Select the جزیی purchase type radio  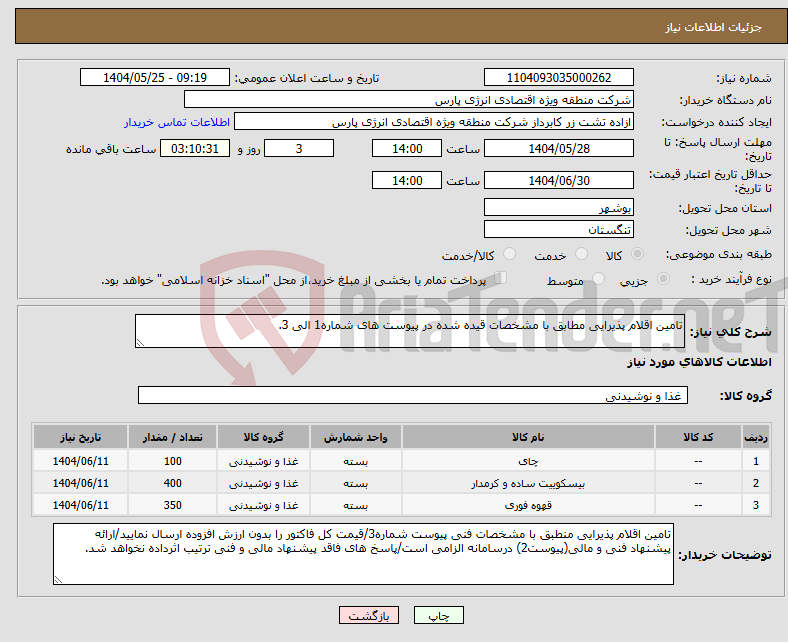663,279
